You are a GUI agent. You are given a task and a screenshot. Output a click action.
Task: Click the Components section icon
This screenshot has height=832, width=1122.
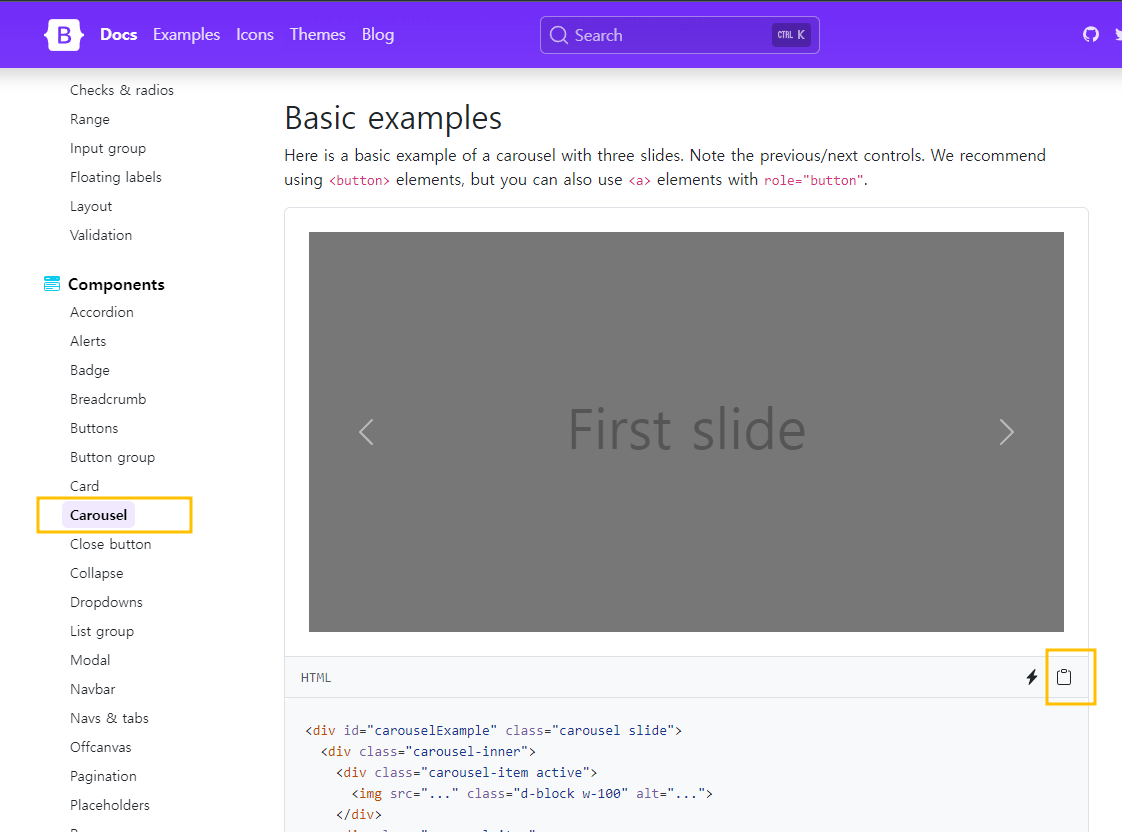pos(50,283)
